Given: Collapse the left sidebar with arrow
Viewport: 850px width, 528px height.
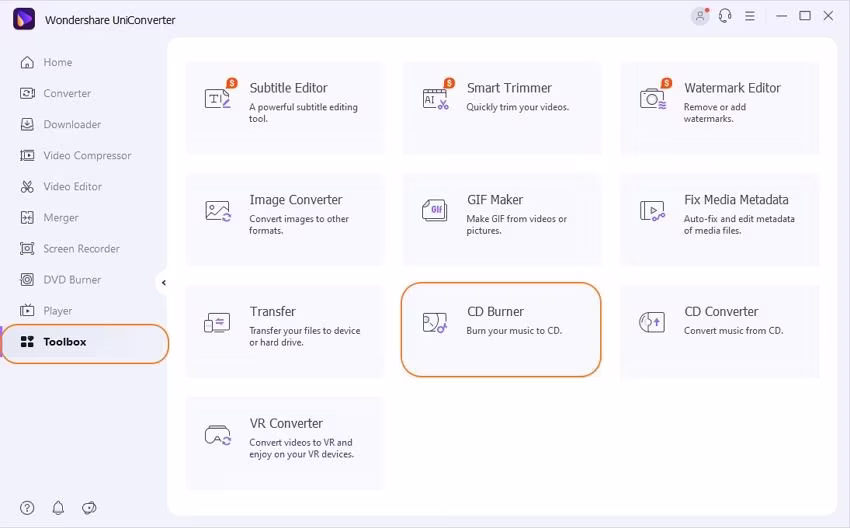Looking at the screenshot, I should [x=163, y=283].
